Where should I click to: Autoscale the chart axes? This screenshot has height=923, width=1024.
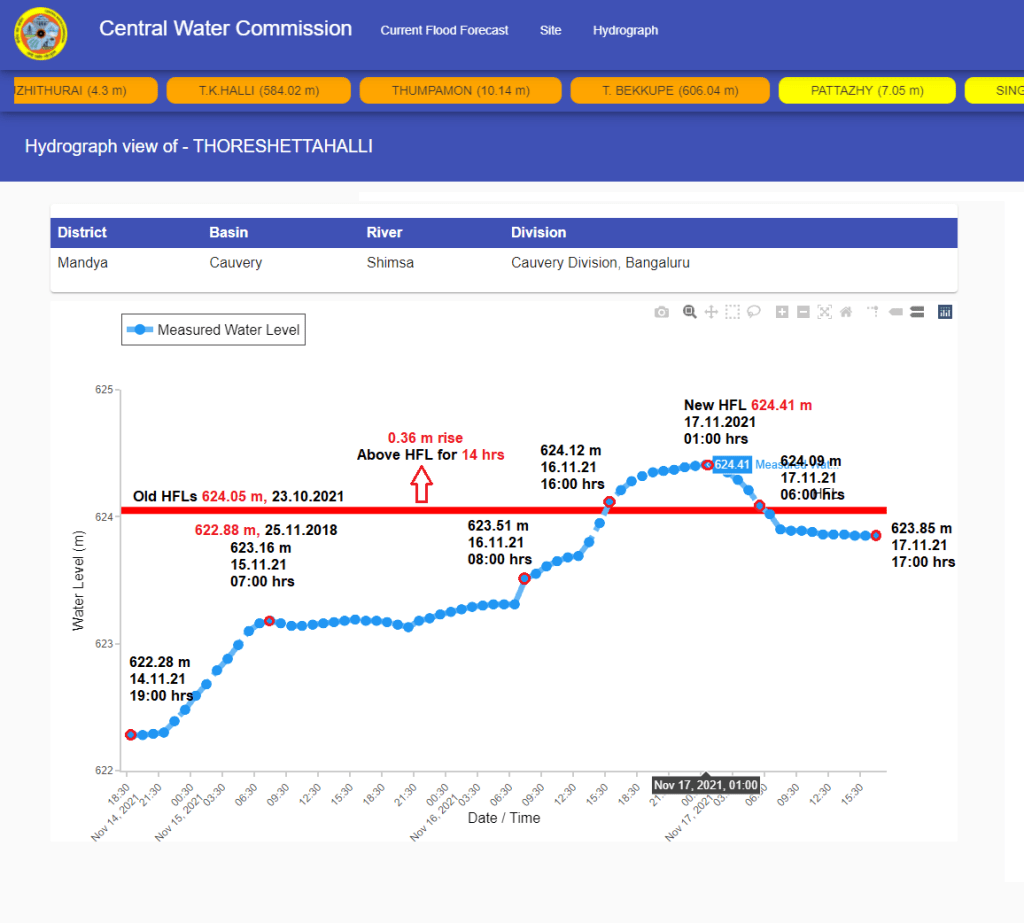(824, 312)
